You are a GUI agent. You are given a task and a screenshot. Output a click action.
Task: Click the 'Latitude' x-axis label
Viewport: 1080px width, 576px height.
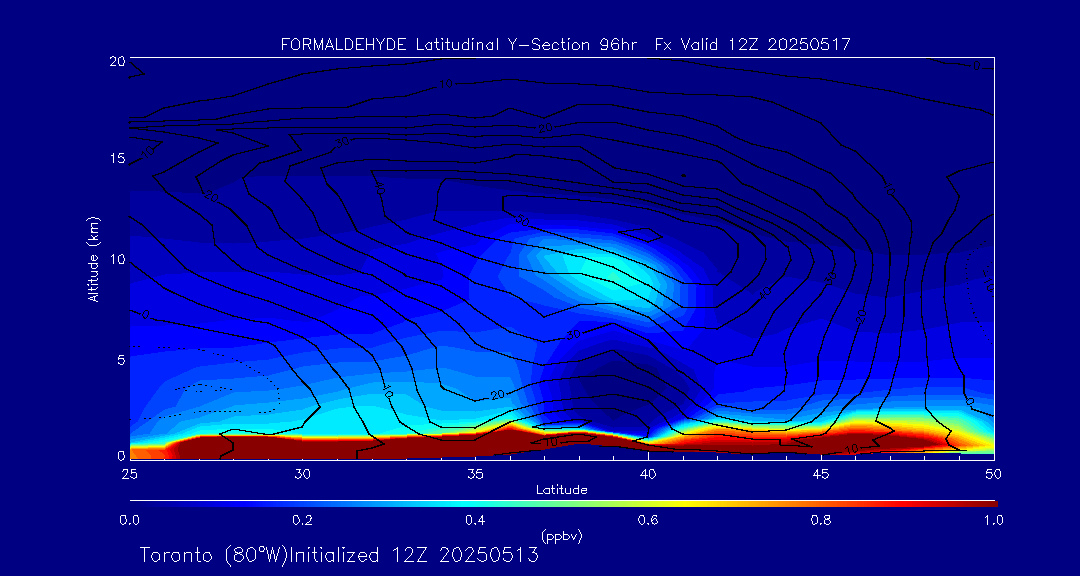click(561, 490)
